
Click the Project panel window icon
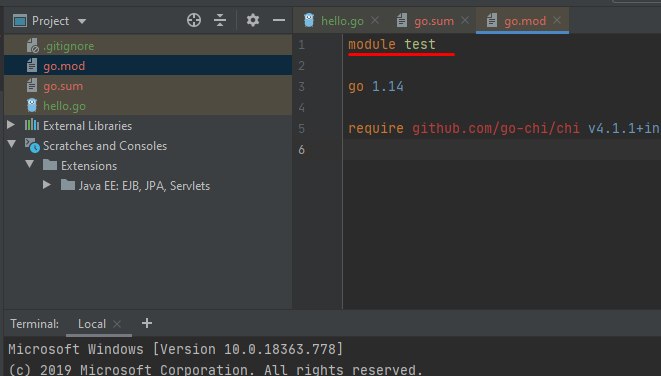pos(20,21)
